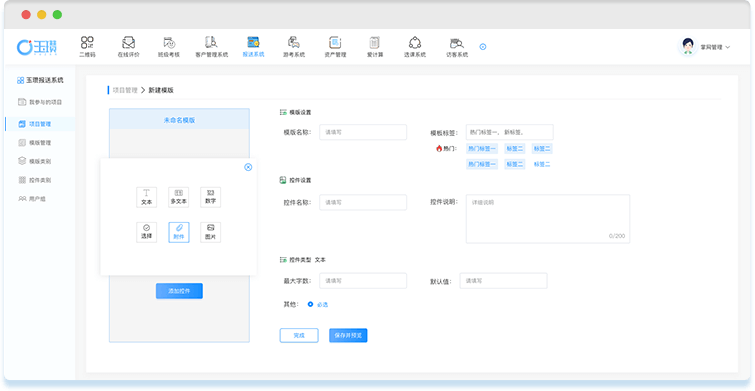This screenshot has height=391, width=755.
Task: Click the red flame 热门 icon
Action: click(439, 149)
